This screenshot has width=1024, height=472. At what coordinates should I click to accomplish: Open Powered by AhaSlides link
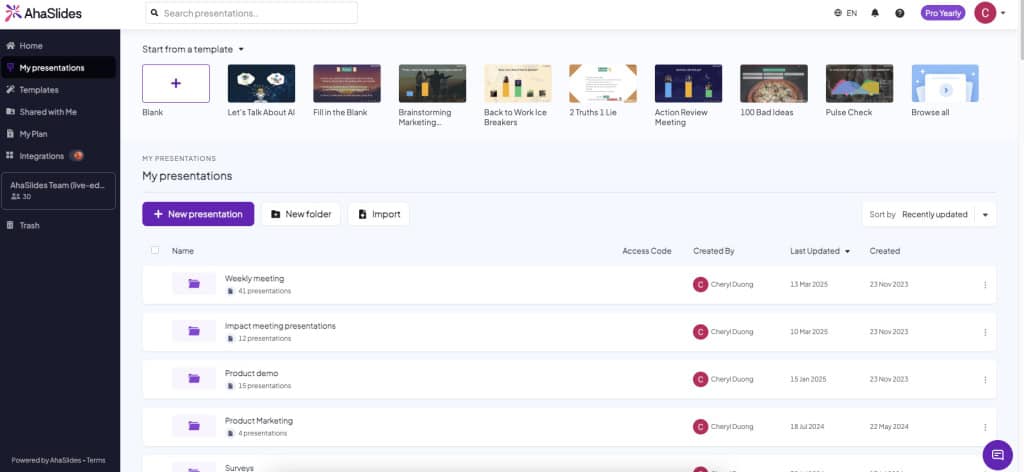[46, 460]
